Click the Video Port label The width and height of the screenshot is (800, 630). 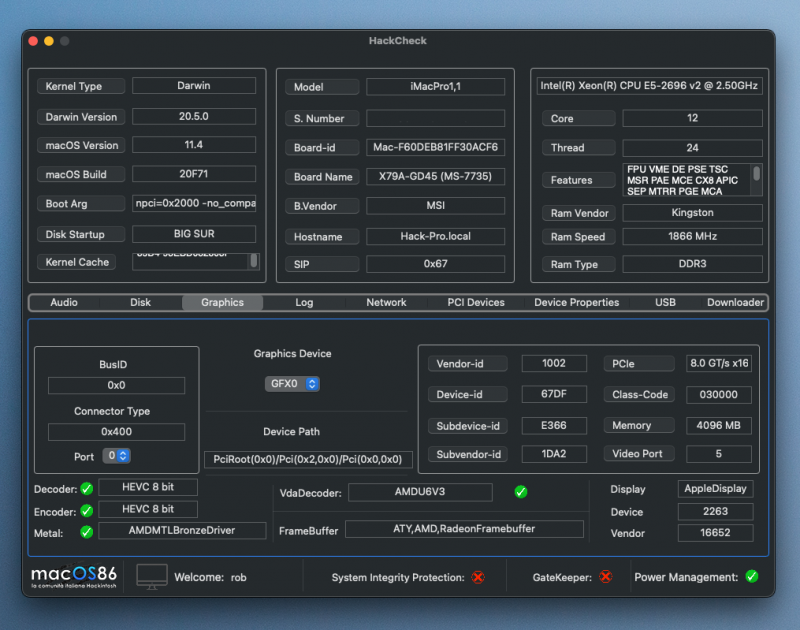639,453
